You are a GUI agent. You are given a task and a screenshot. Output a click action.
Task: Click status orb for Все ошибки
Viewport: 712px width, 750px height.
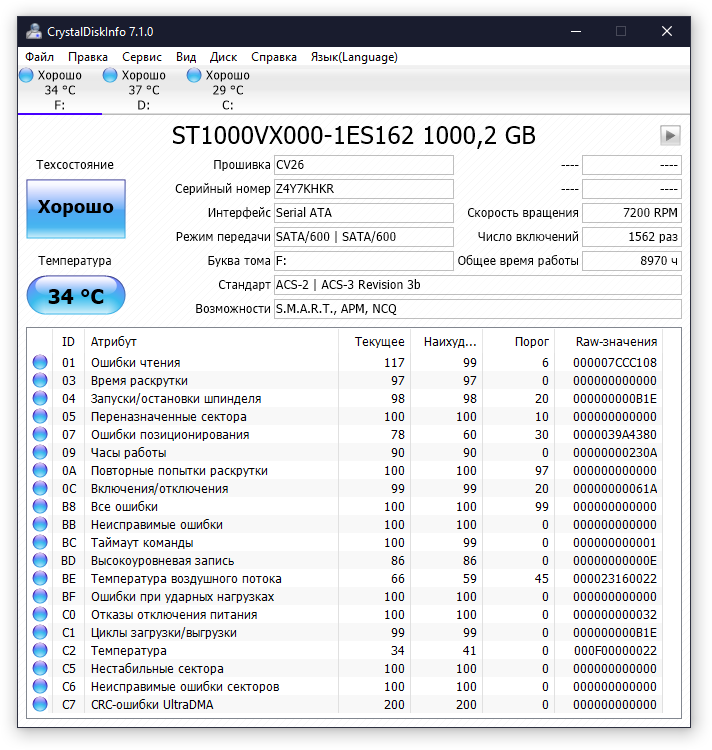point(40,506)
